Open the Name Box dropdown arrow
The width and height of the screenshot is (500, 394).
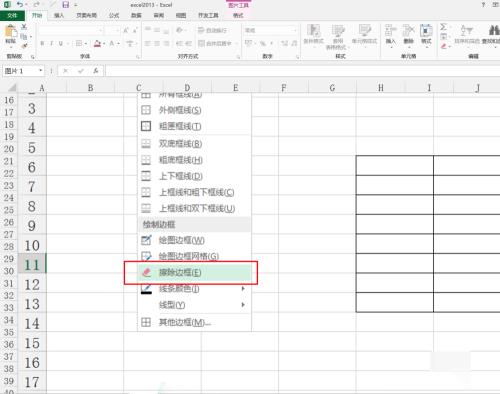[41, 71]
